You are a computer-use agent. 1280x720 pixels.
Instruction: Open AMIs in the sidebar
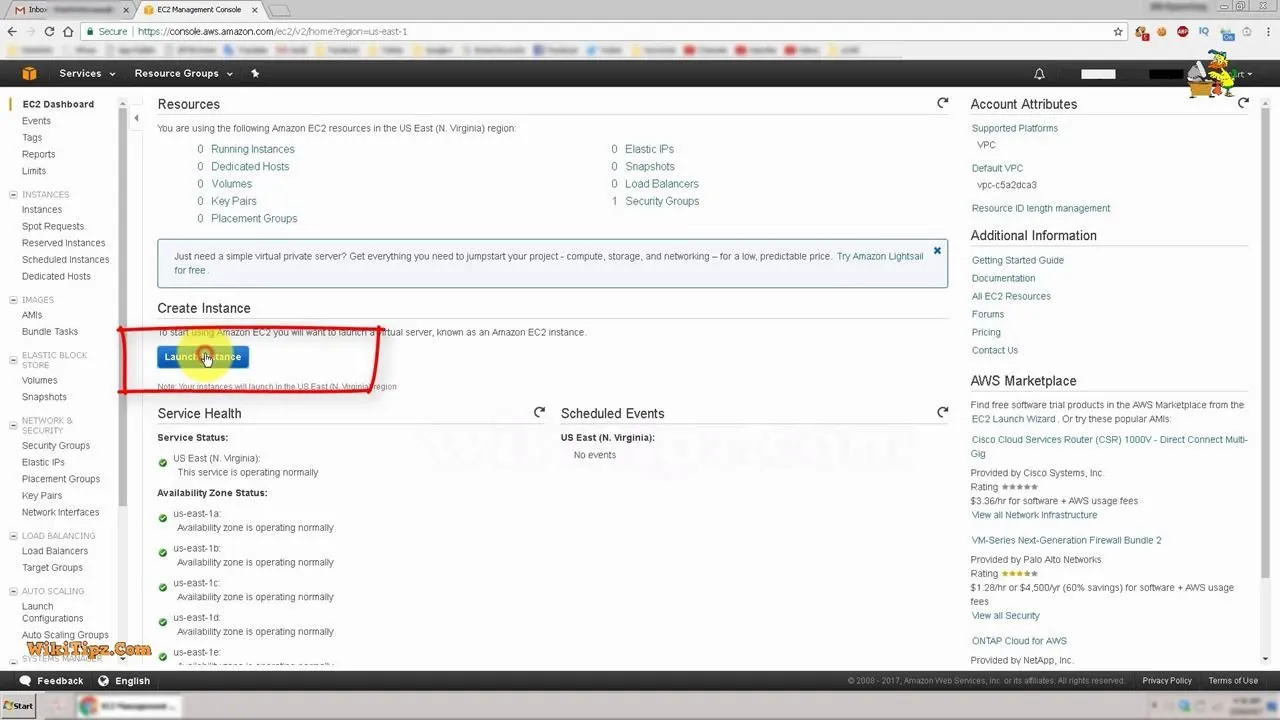(x=32, y=315)
